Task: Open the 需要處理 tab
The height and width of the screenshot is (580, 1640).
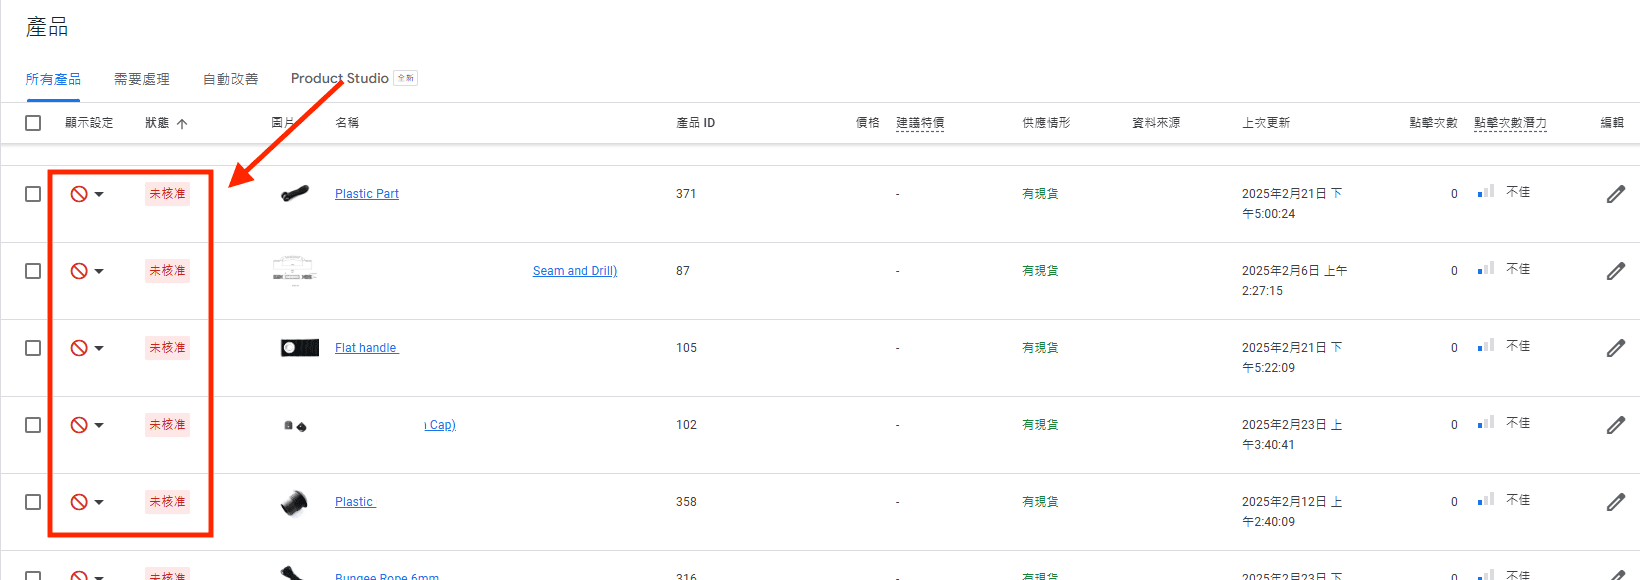Action: (142, 79)
